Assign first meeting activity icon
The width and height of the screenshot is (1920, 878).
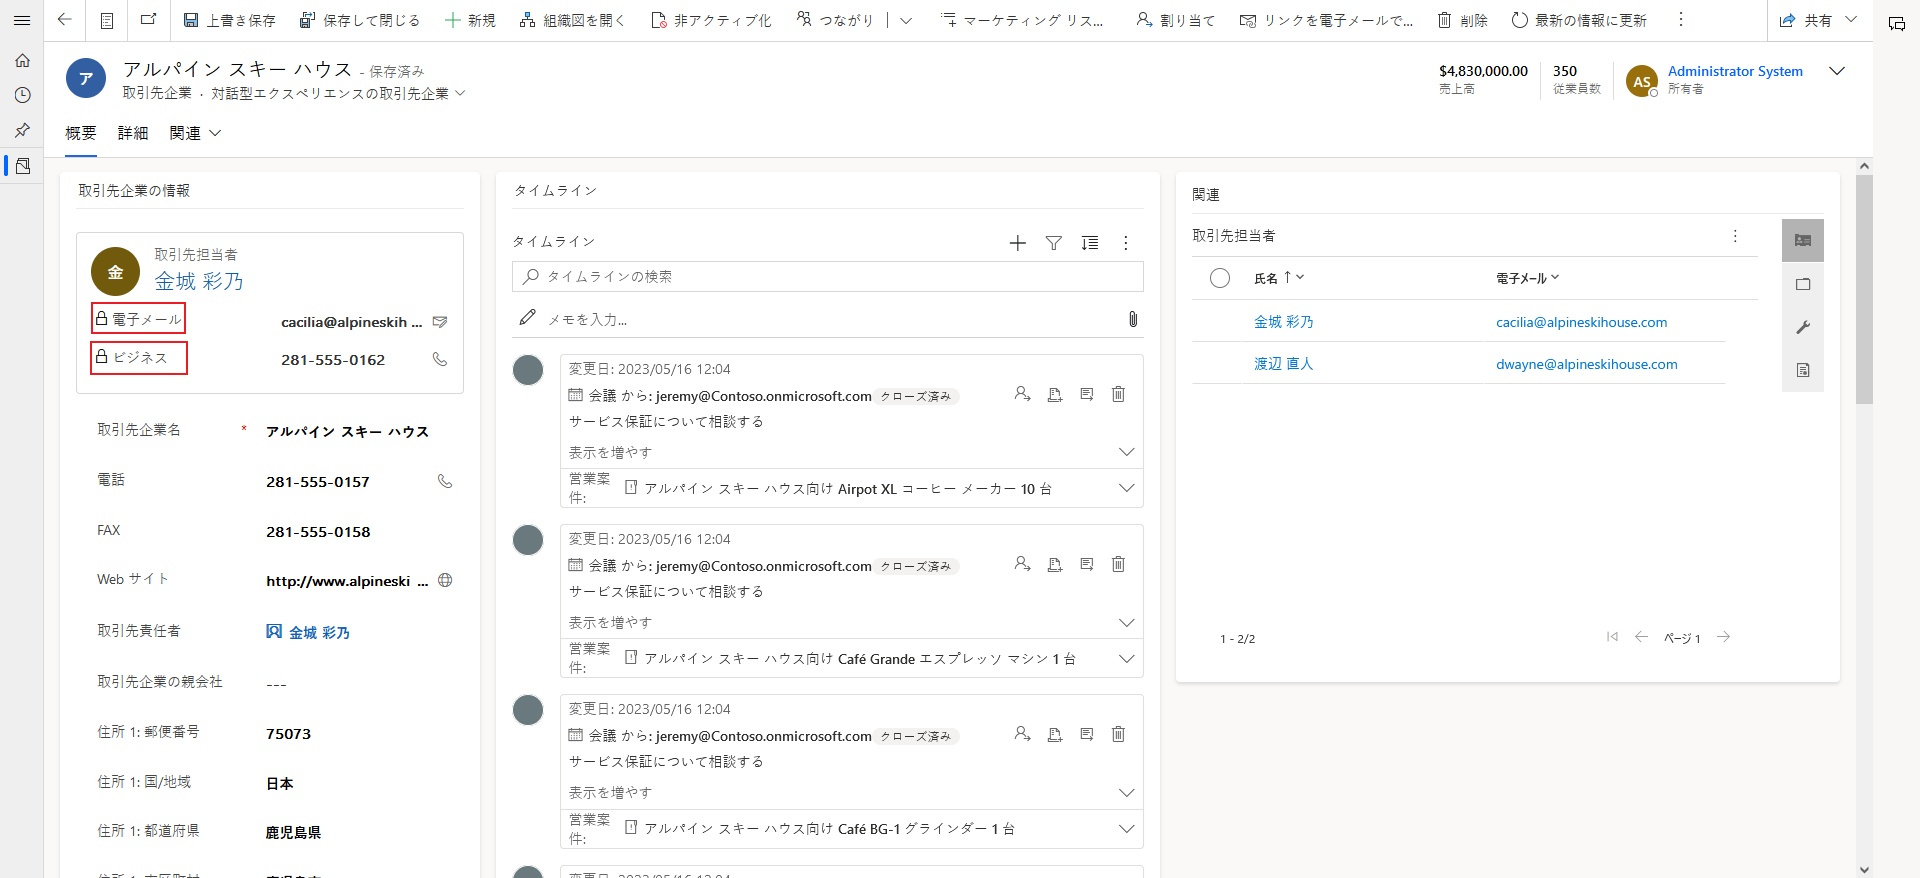click(x=1022, y=394)
